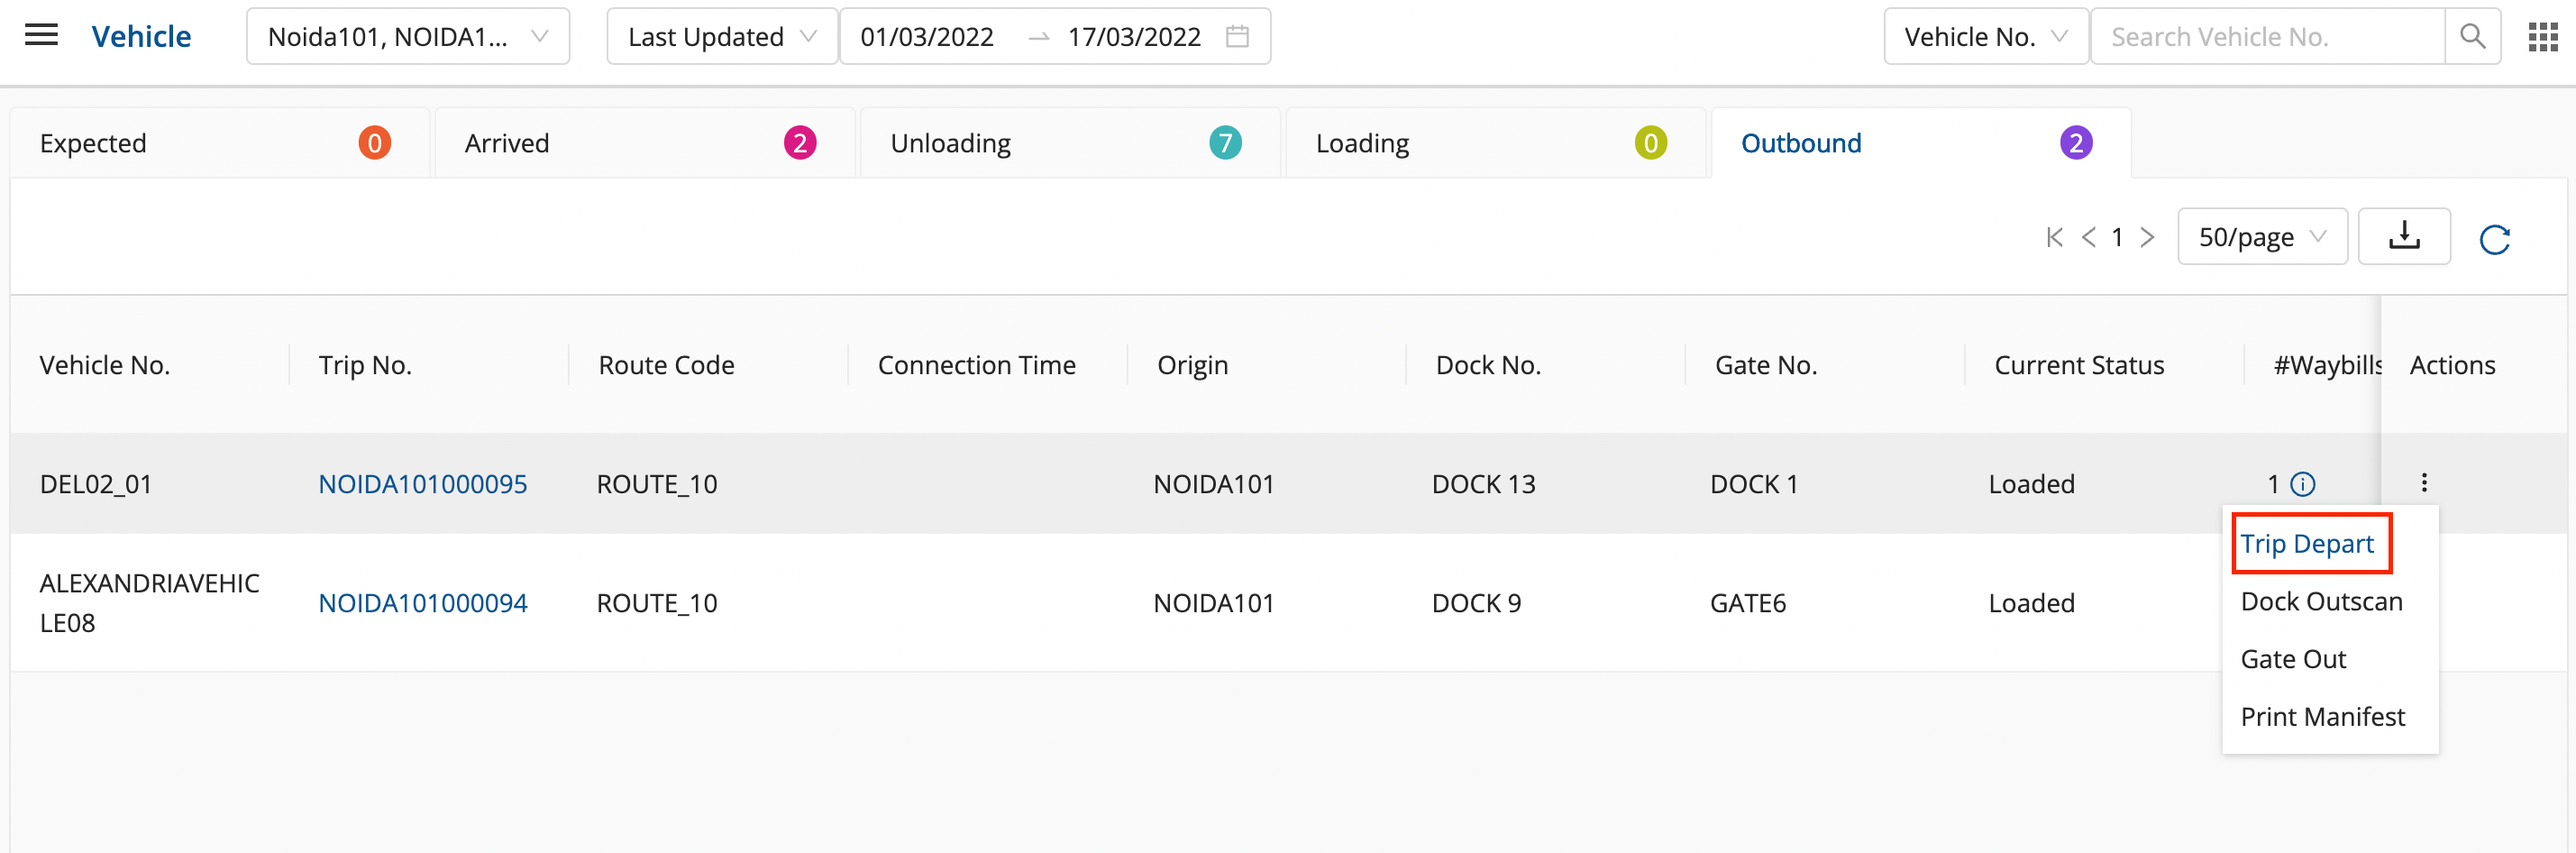Click the download export icon

[x=2403, y=237]
